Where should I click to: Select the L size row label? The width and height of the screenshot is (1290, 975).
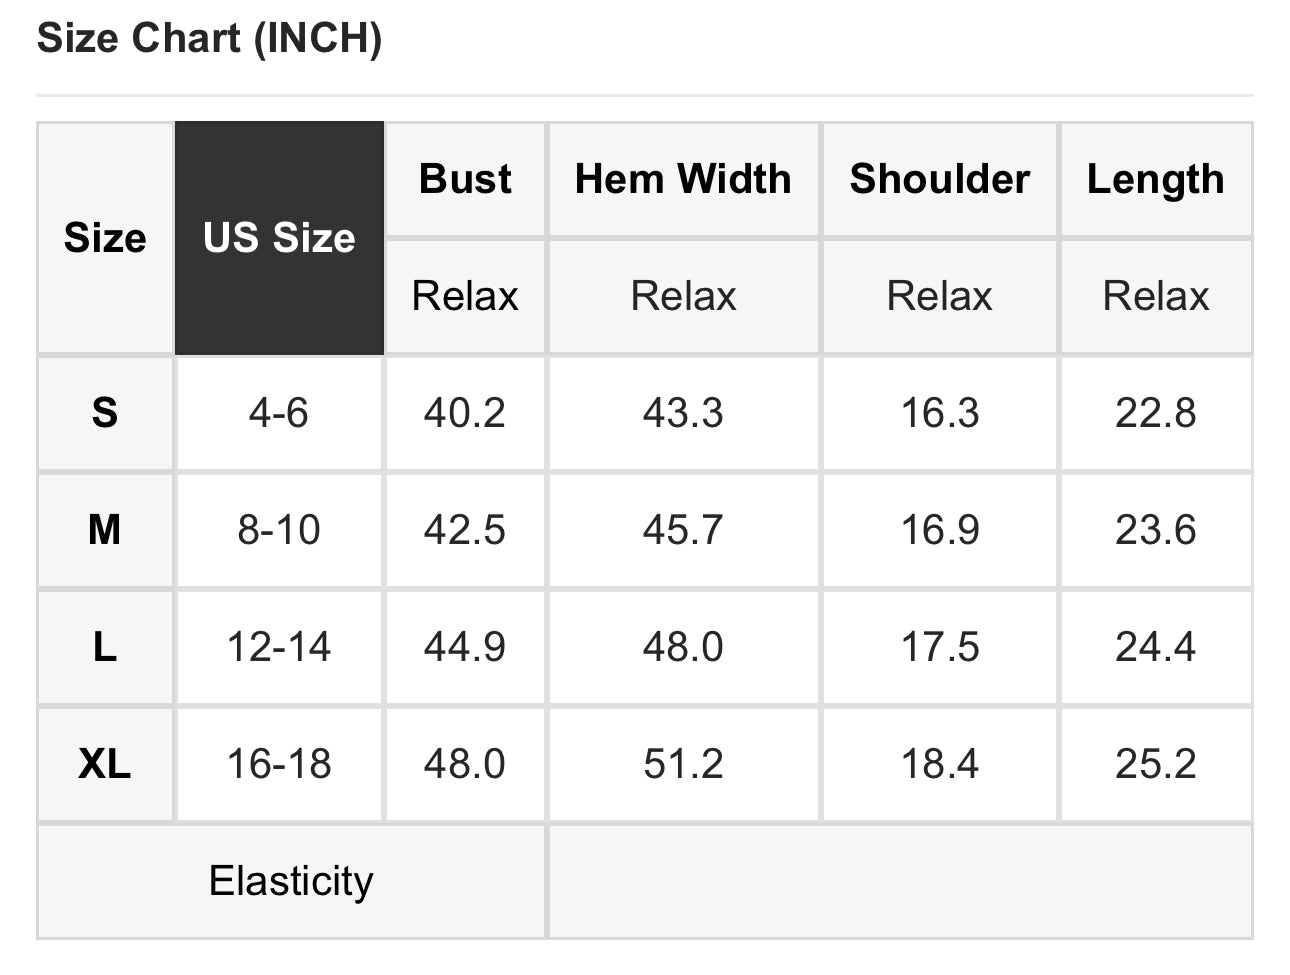click(105, 647)
